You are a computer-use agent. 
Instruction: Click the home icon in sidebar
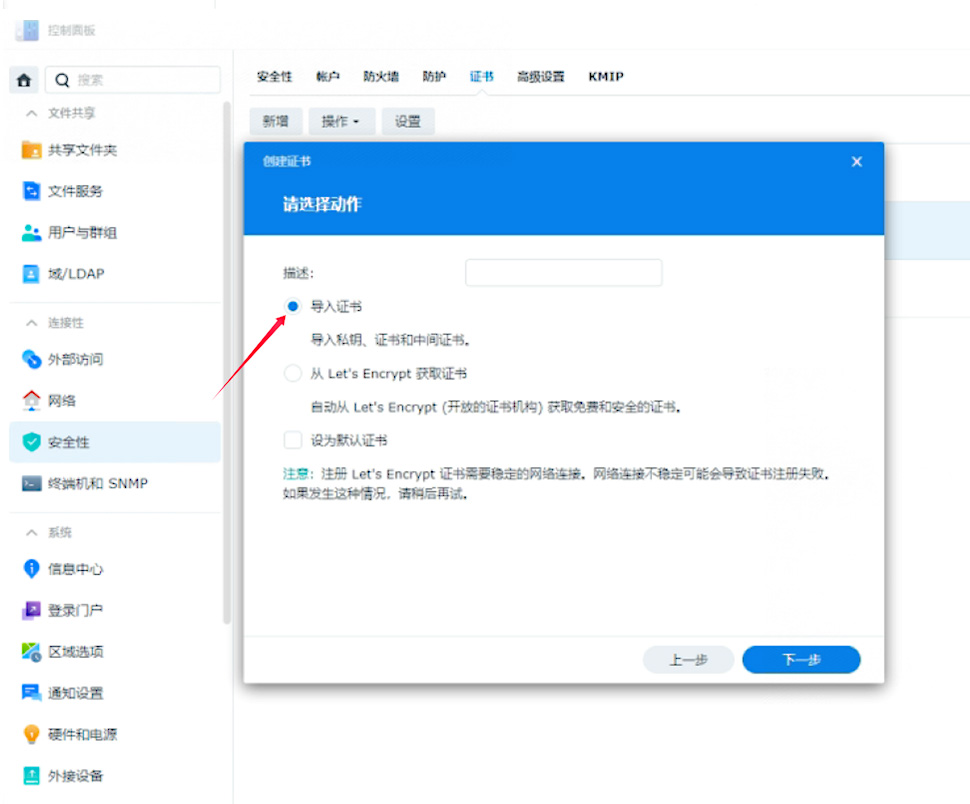pos(25,80)
